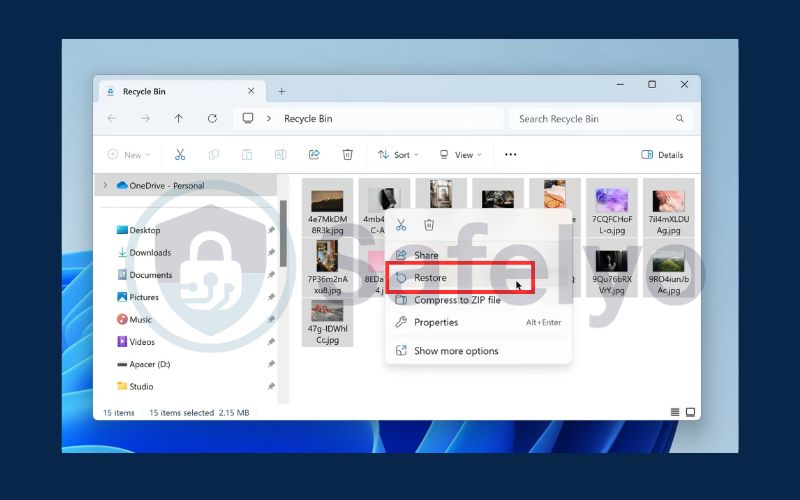This screenshot has height=500, width=800.
Task: Switch to large thumbnails view icon
Action: point(690,412)
